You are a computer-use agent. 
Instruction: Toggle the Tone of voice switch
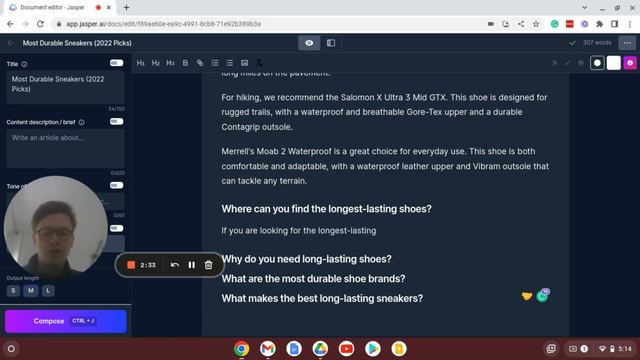[117, 185]
